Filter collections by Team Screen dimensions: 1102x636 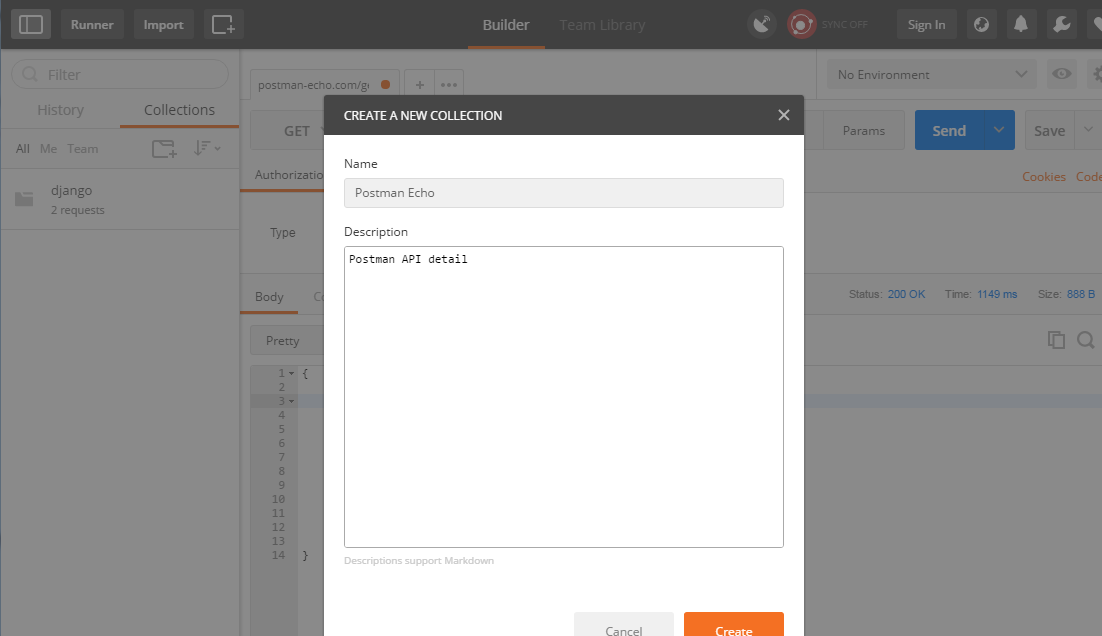[x=83, y=148]
